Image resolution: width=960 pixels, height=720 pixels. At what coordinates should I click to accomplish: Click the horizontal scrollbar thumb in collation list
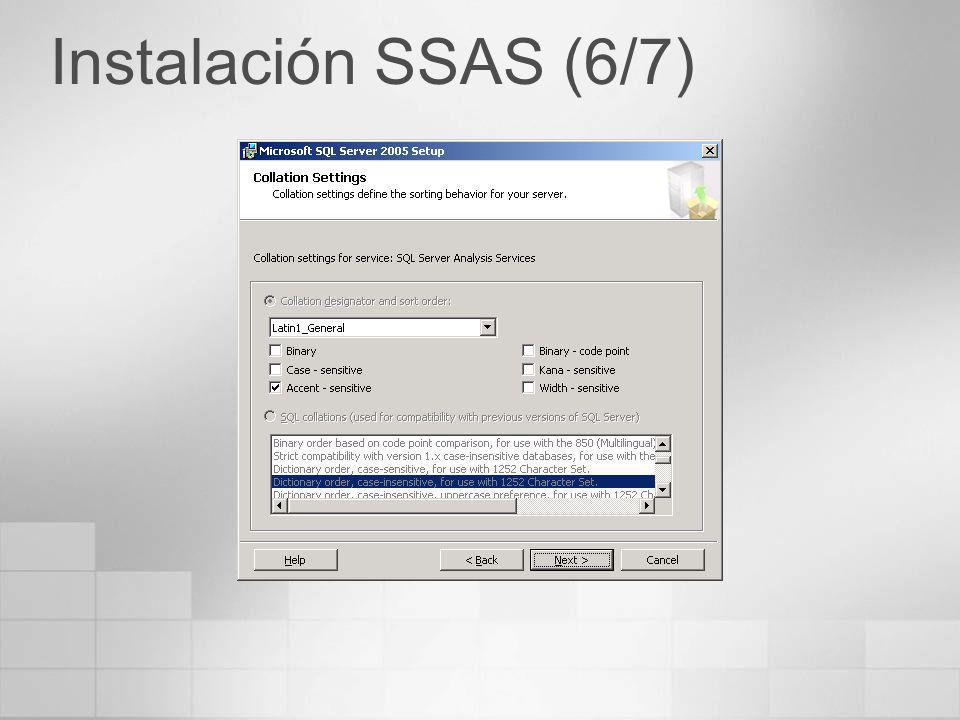pyautogui.click(x=402, y=506)
